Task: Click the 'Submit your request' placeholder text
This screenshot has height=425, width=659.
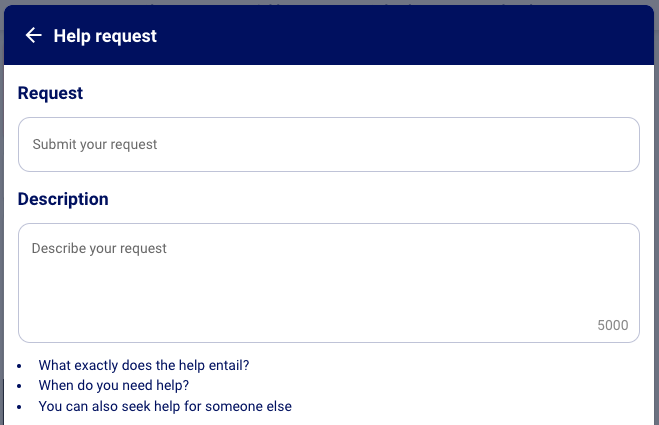Action: [x=95, y=145]
